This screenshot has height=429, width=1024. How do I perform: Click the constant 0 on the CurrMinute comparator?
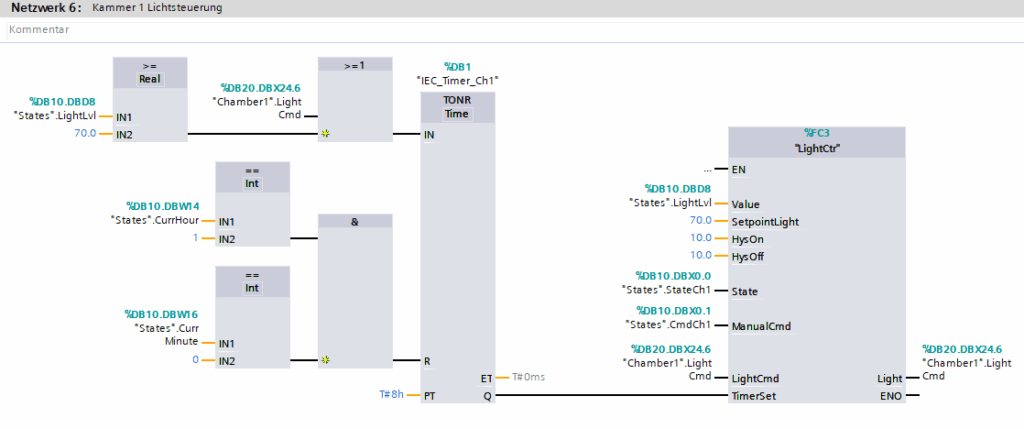[194, 360]
